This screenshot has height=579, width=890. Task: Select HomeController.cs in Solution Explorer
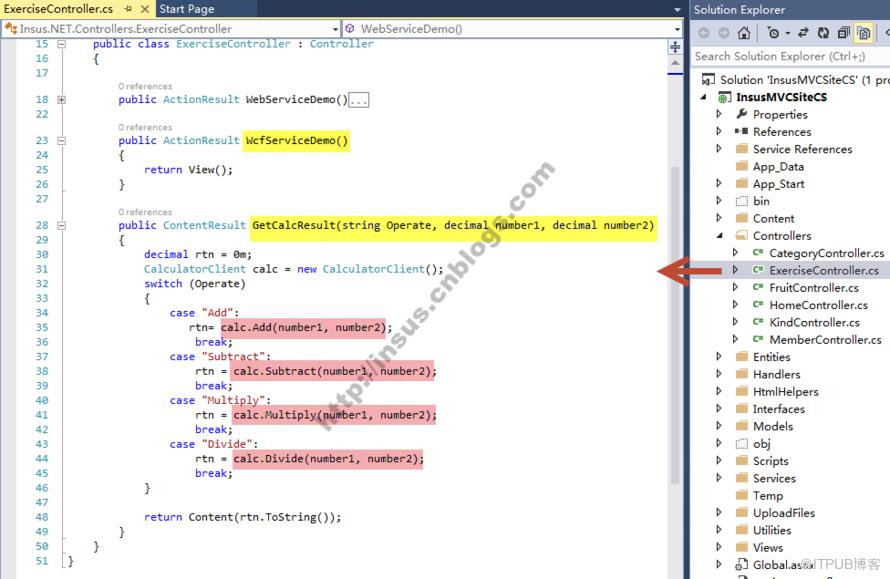818,305
